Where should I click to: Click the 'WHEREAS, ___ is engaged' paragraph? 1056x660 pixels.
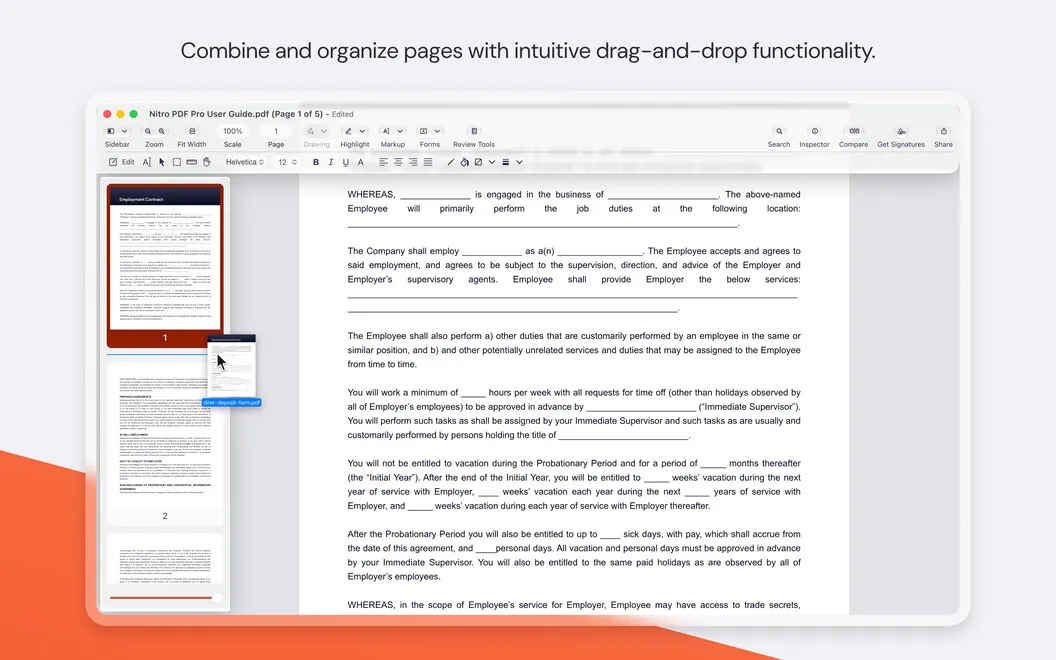(574, 209)
